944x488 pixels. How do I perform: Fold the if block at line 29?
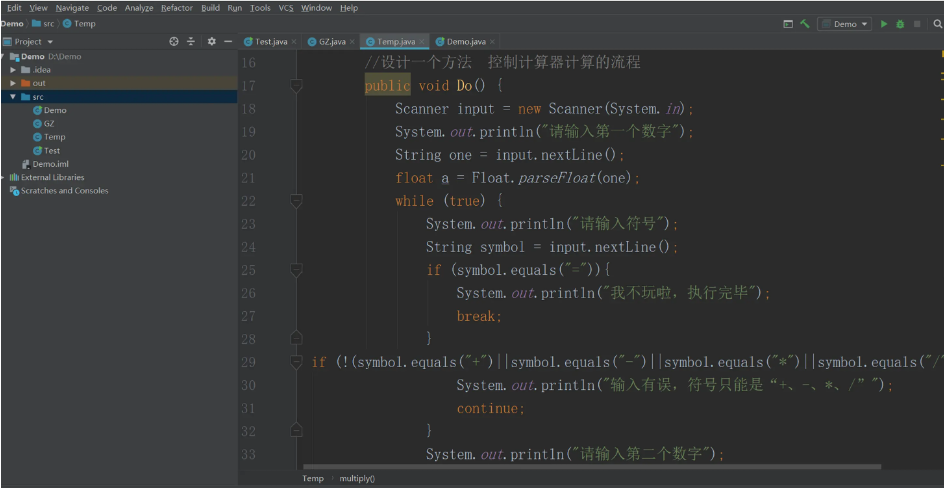coord(296,362)
